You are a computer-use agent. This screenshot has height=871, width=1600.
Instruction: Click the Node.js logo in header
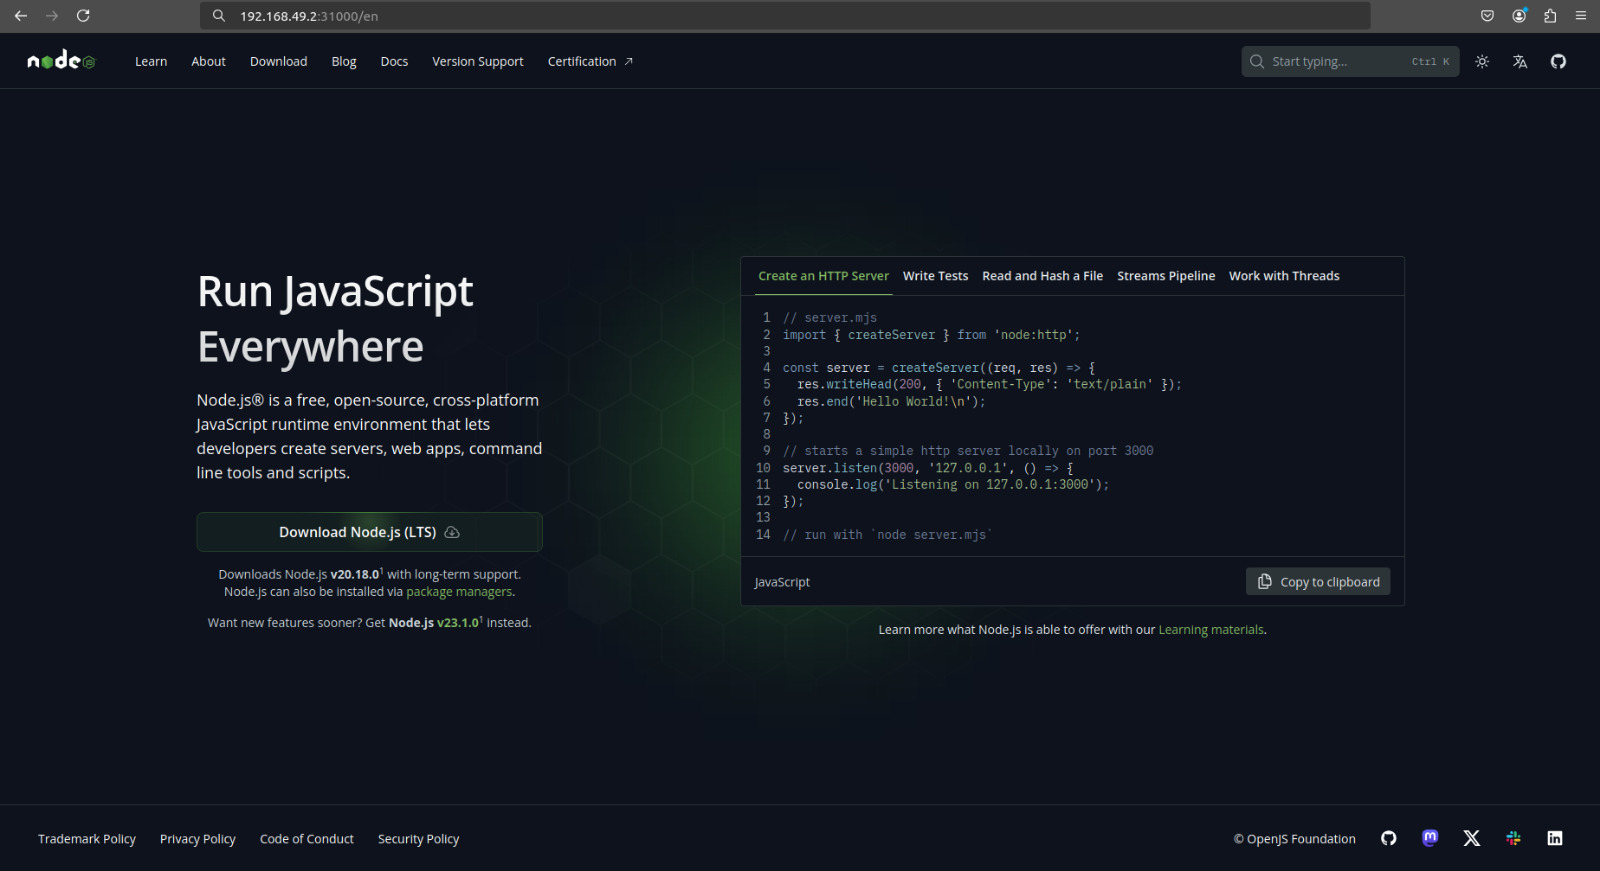pos(61,61)
